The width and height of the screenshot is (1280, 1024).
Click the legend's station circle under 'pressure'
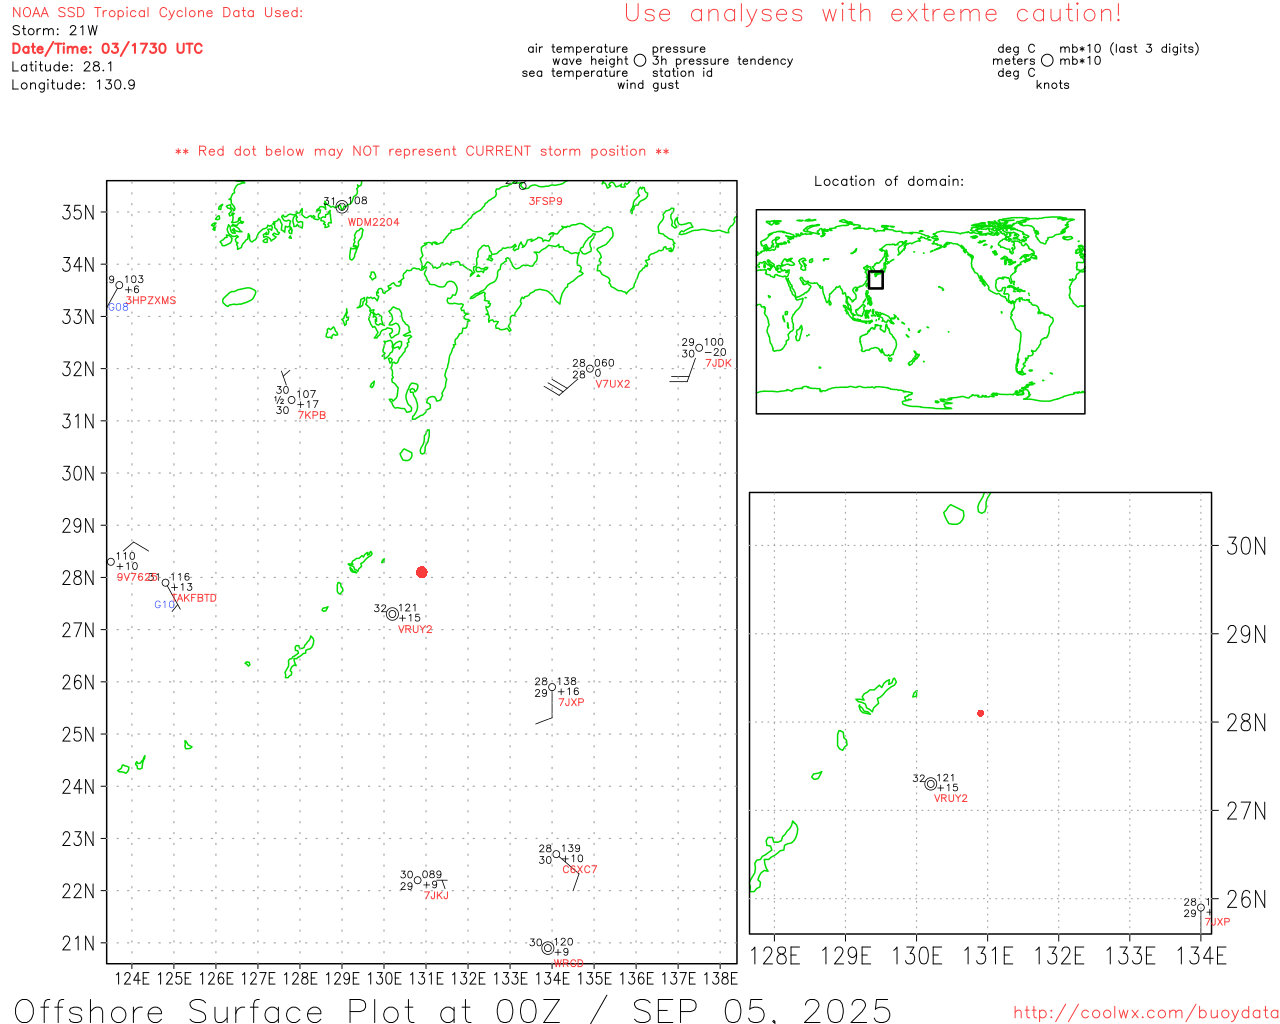click(x=640, y=61)
